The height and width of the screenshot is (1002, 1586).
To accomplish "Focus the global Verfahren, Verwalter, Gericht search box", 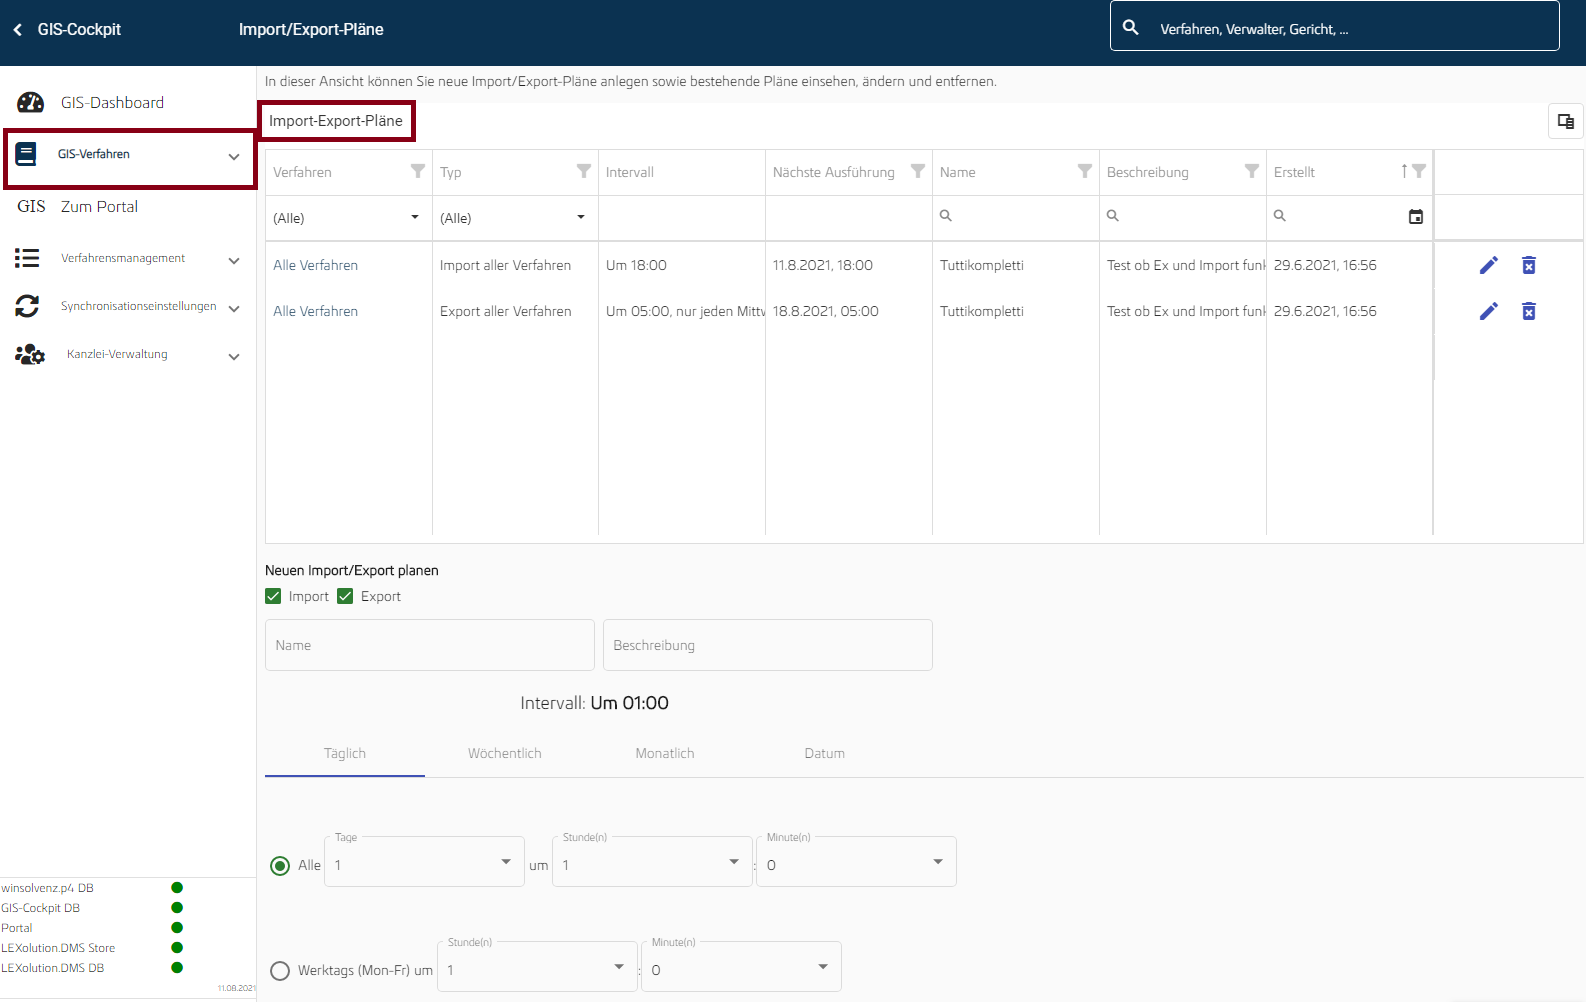I will (1335, 26).
